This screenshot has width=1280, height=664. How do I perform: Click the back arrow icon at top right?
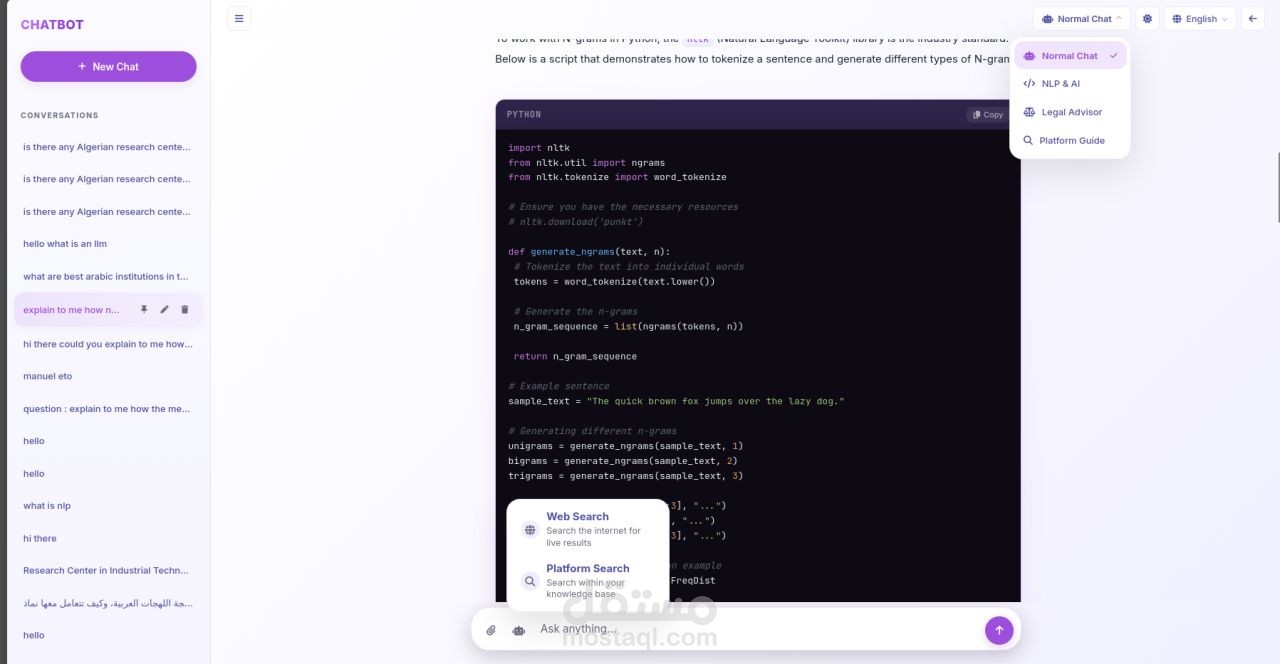[1253, 19]
